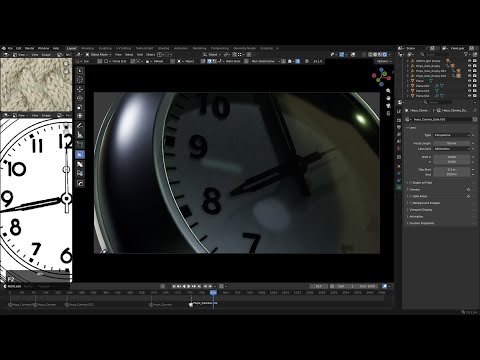Open the Output properties tab
Viewport: 480px width, 360px height.
[399, 127]
